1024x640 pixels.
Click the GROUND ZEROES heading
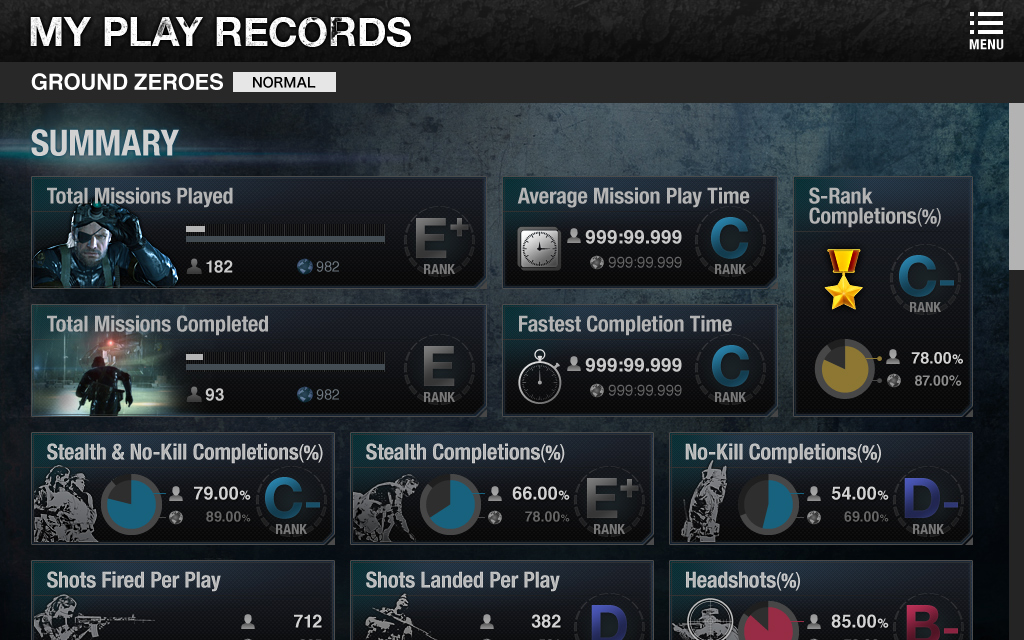click(x=127, y=82)
